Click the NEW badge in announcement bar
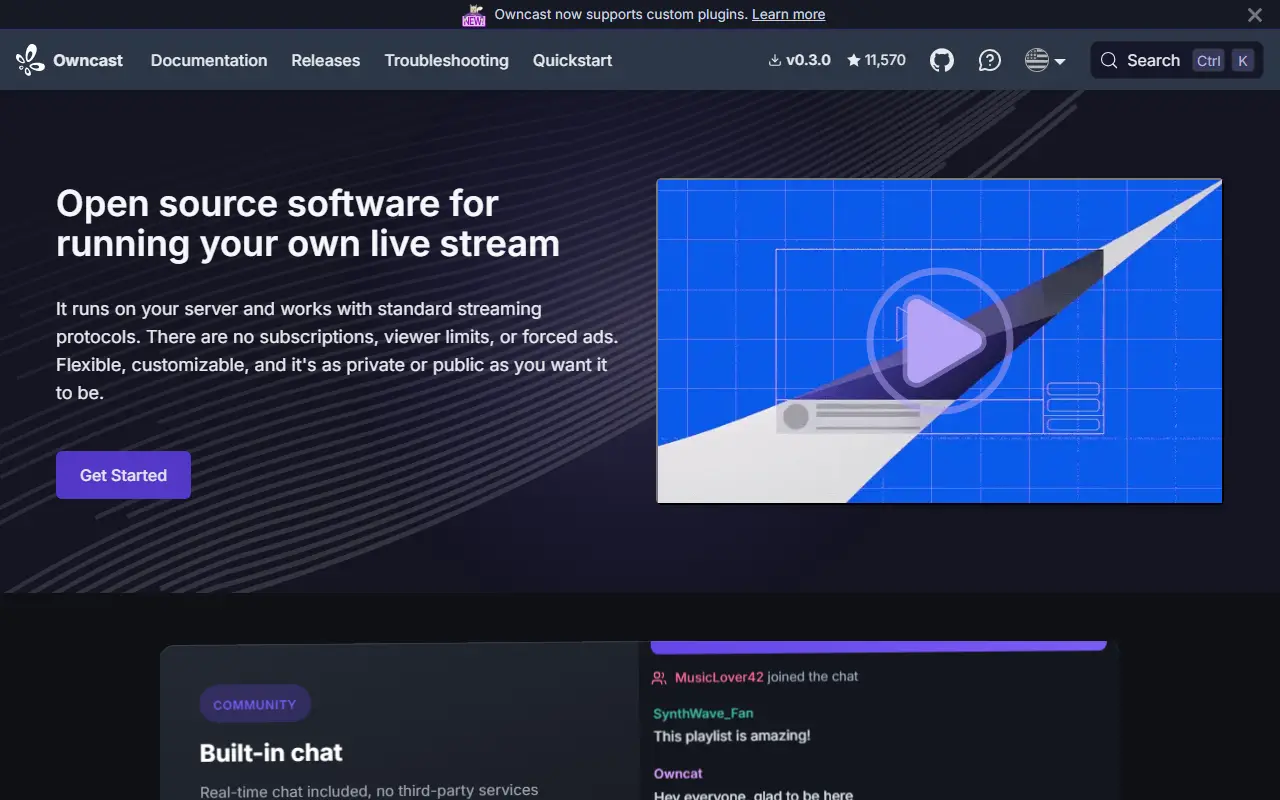The width and height of the screenshot is (1280, 800). pyautogui.click(x=474, y=14)
